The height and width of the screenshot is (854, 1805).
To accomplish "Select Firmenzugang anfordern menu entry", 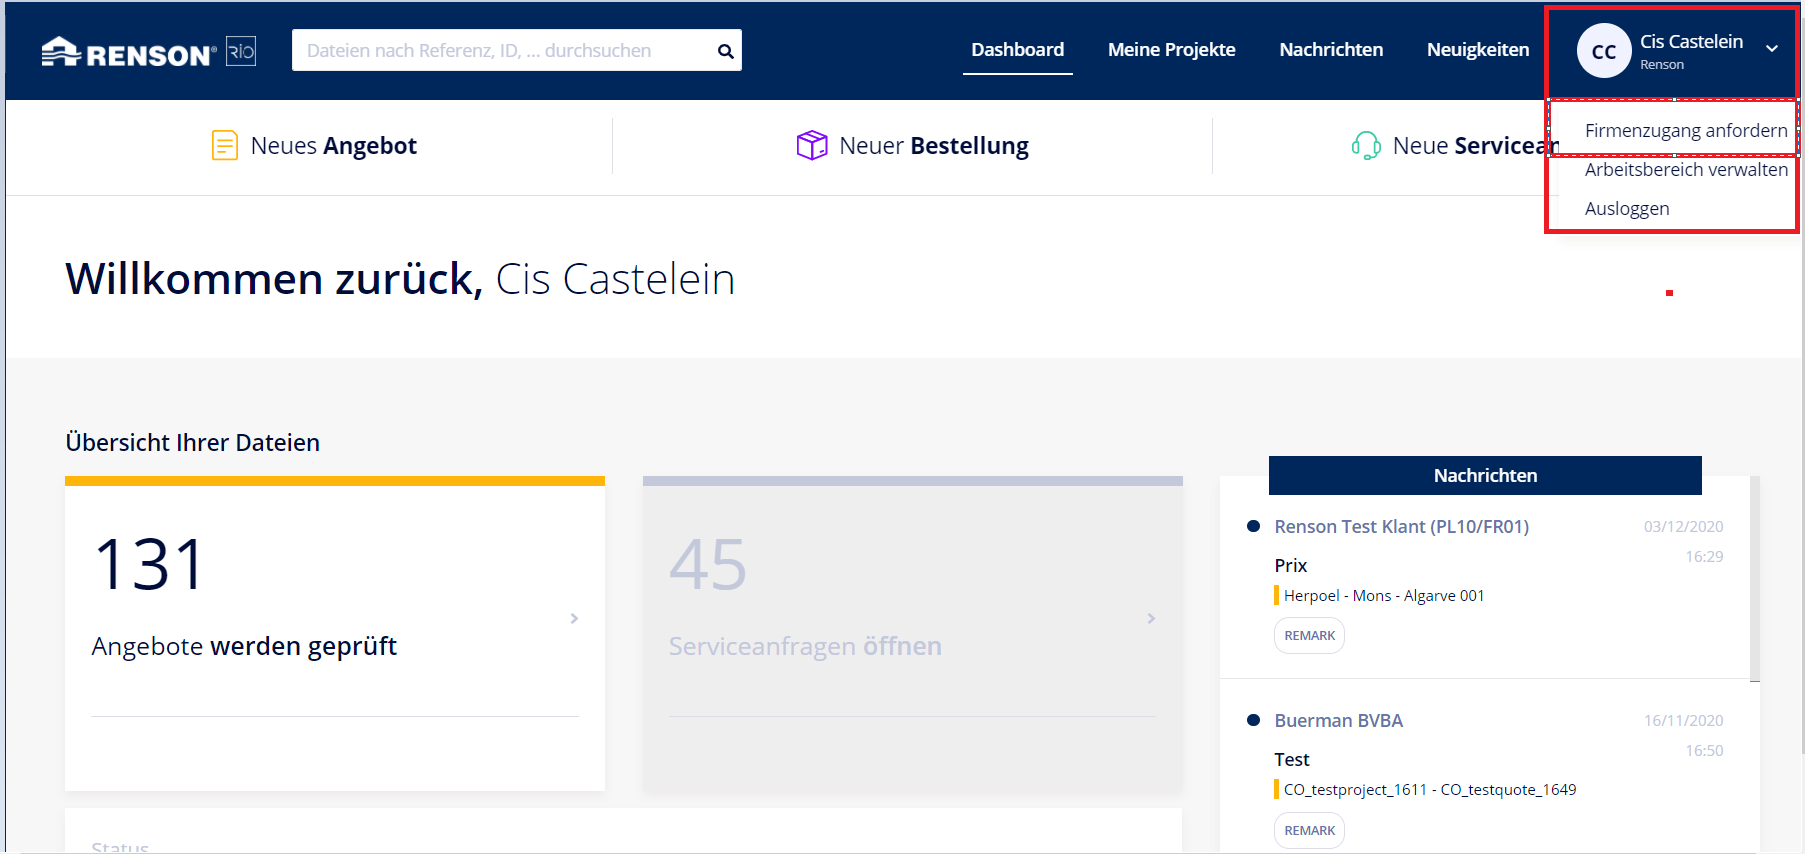I will [1685, 131].
